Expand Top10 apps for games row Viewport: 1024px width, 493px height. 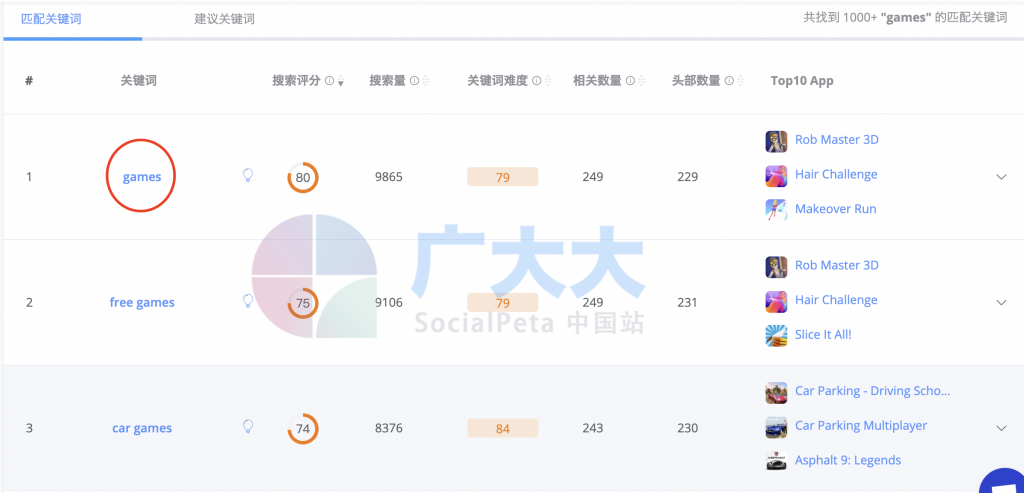(x=1001, y=177)
